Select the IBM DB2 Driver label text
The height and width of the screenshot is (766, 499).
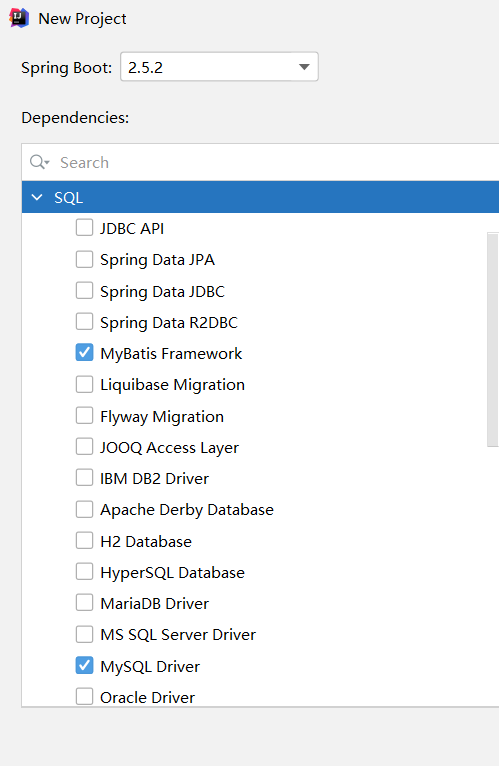coord(154,479)
